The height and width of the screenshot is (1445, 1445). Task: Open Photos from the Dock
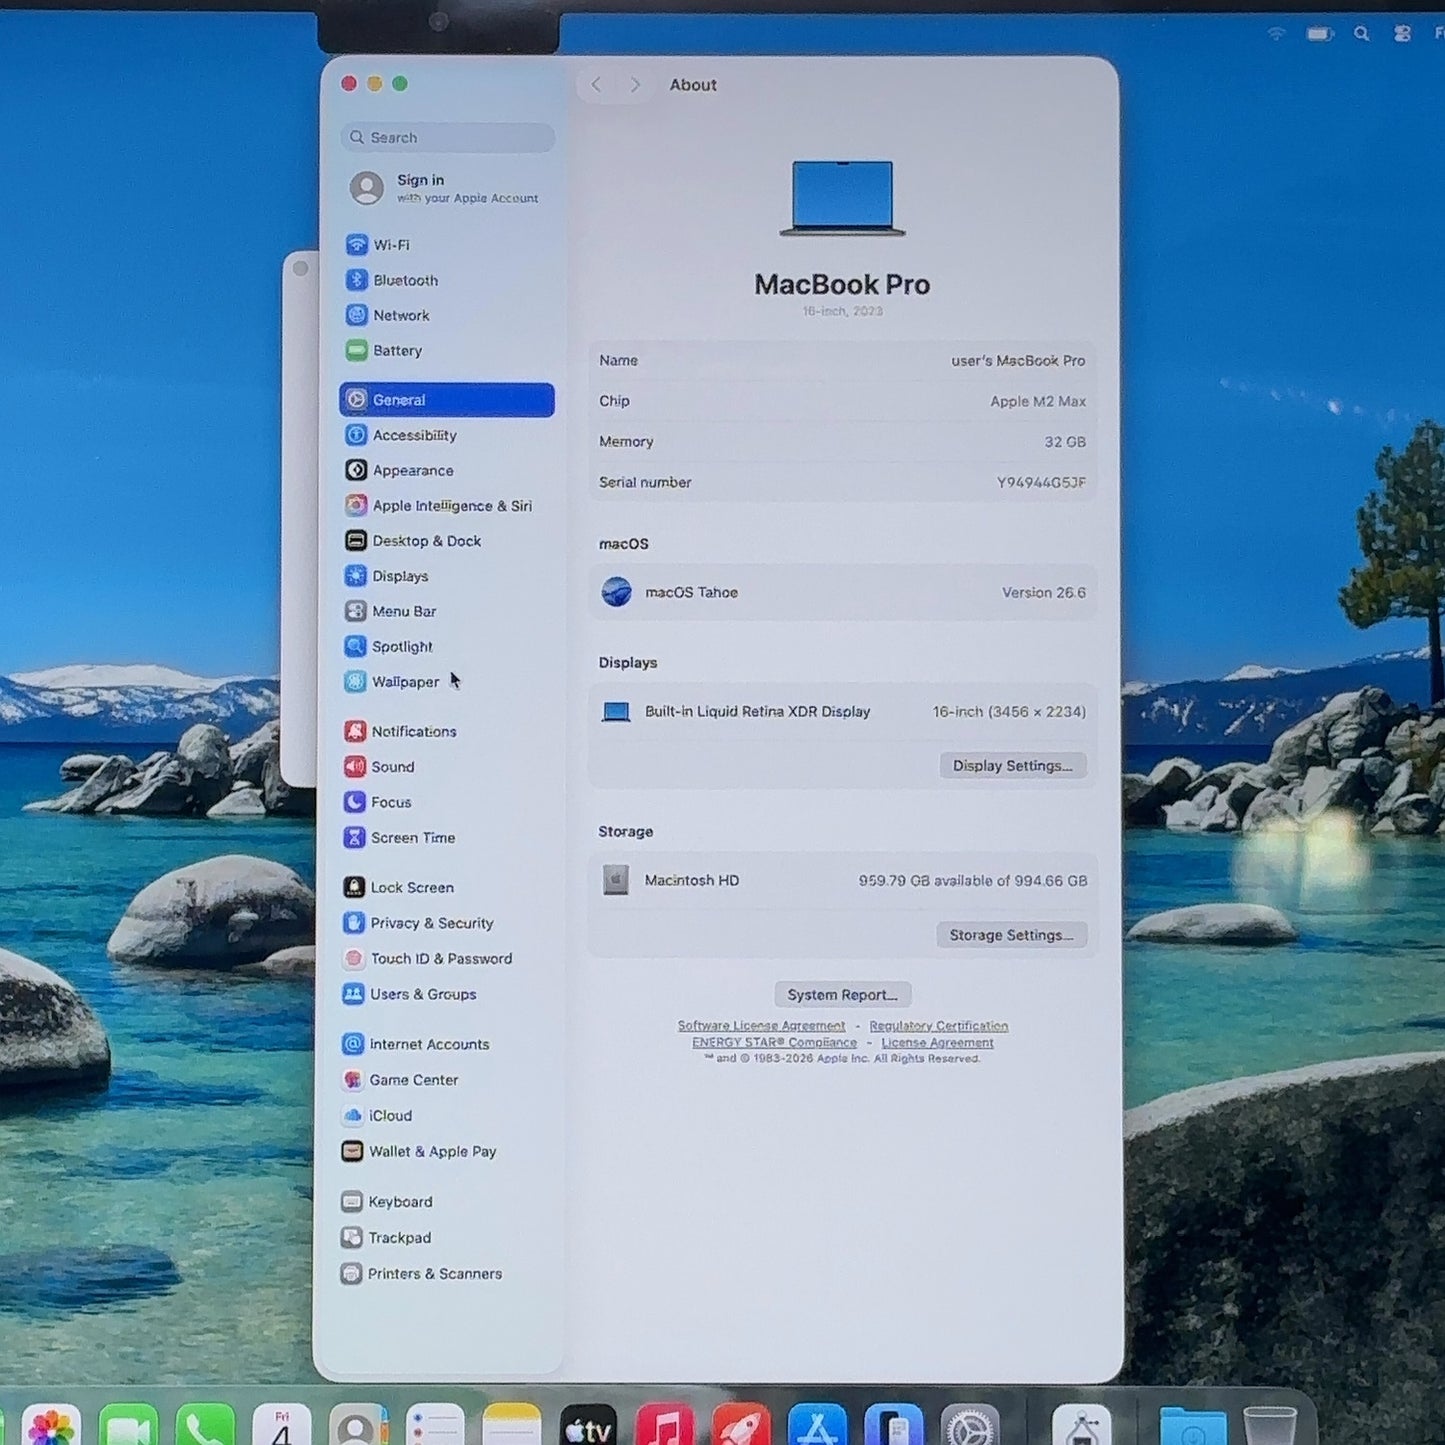tap(51, 1424)
